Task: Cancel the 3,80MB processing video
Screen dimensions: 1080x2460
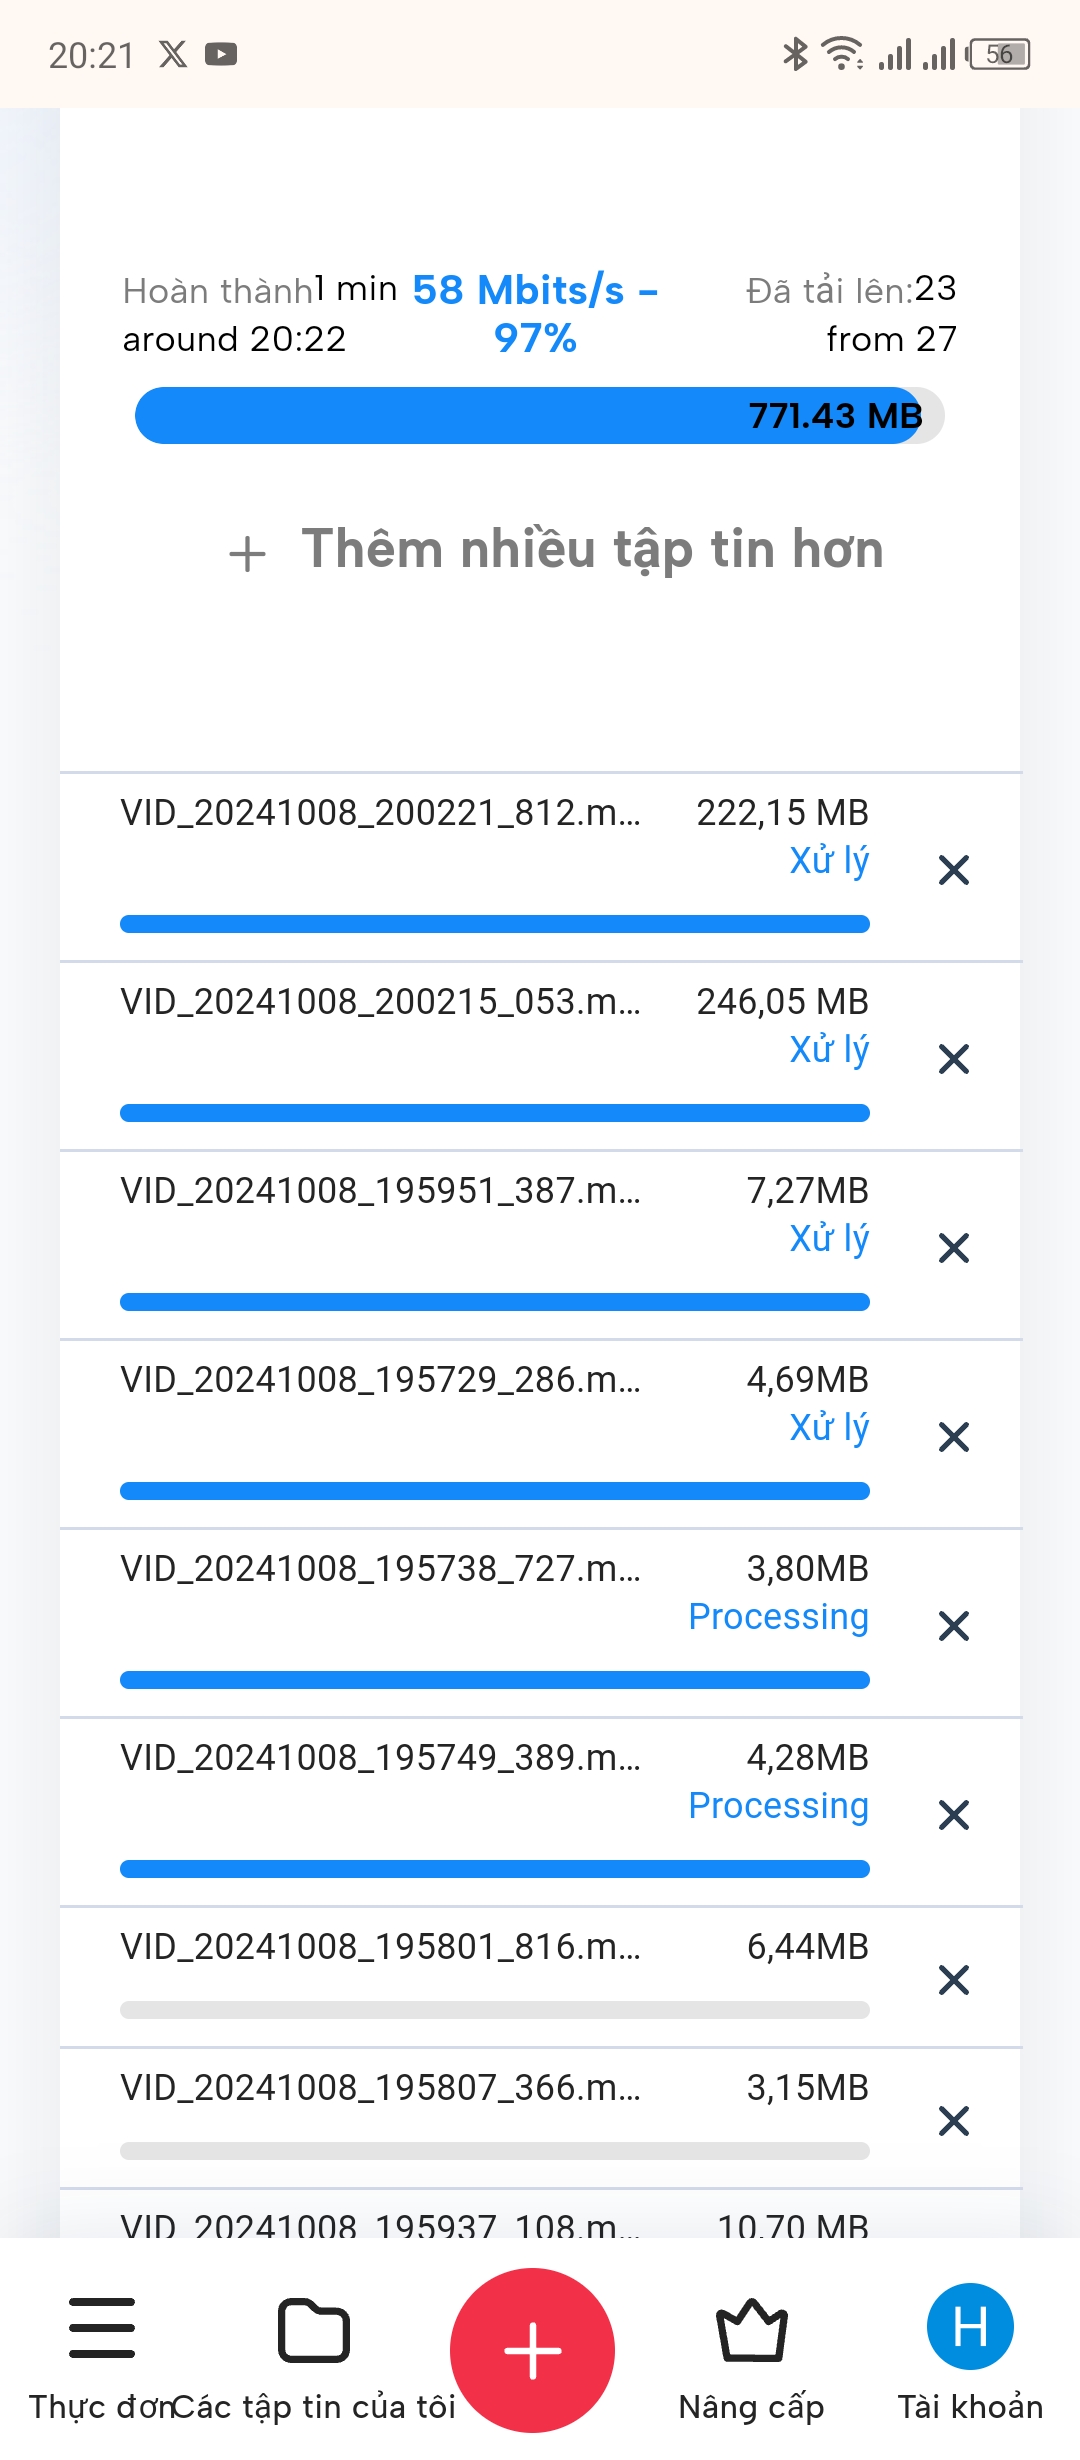Action: tap(954, 1626)
